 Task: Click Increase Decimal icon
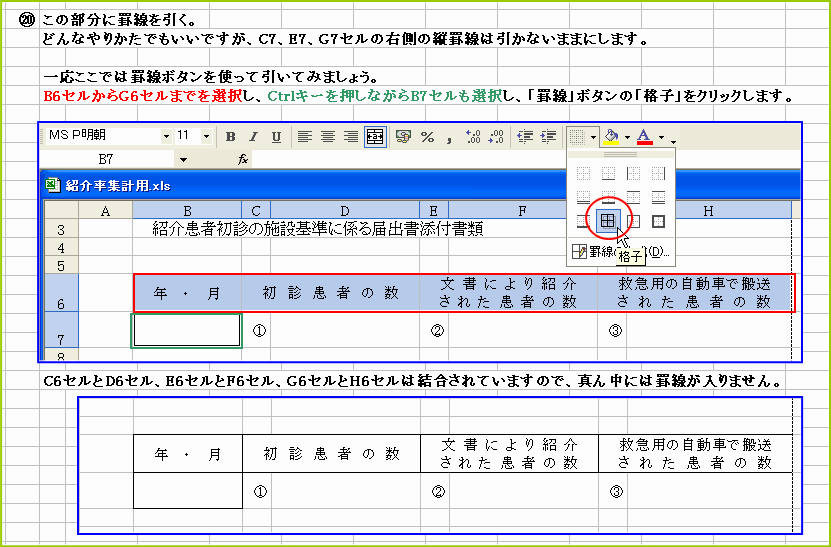coord(473,137)
